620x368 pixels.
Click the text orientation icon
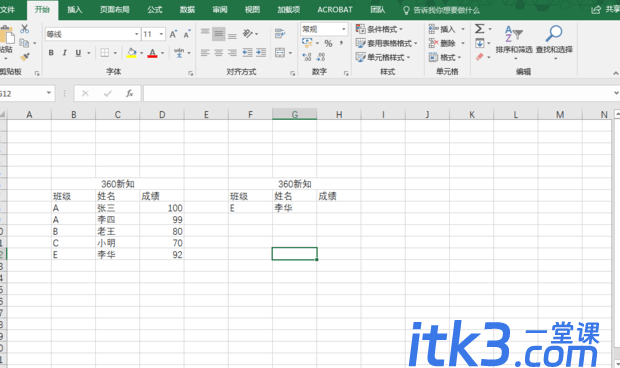click(248, 34)
